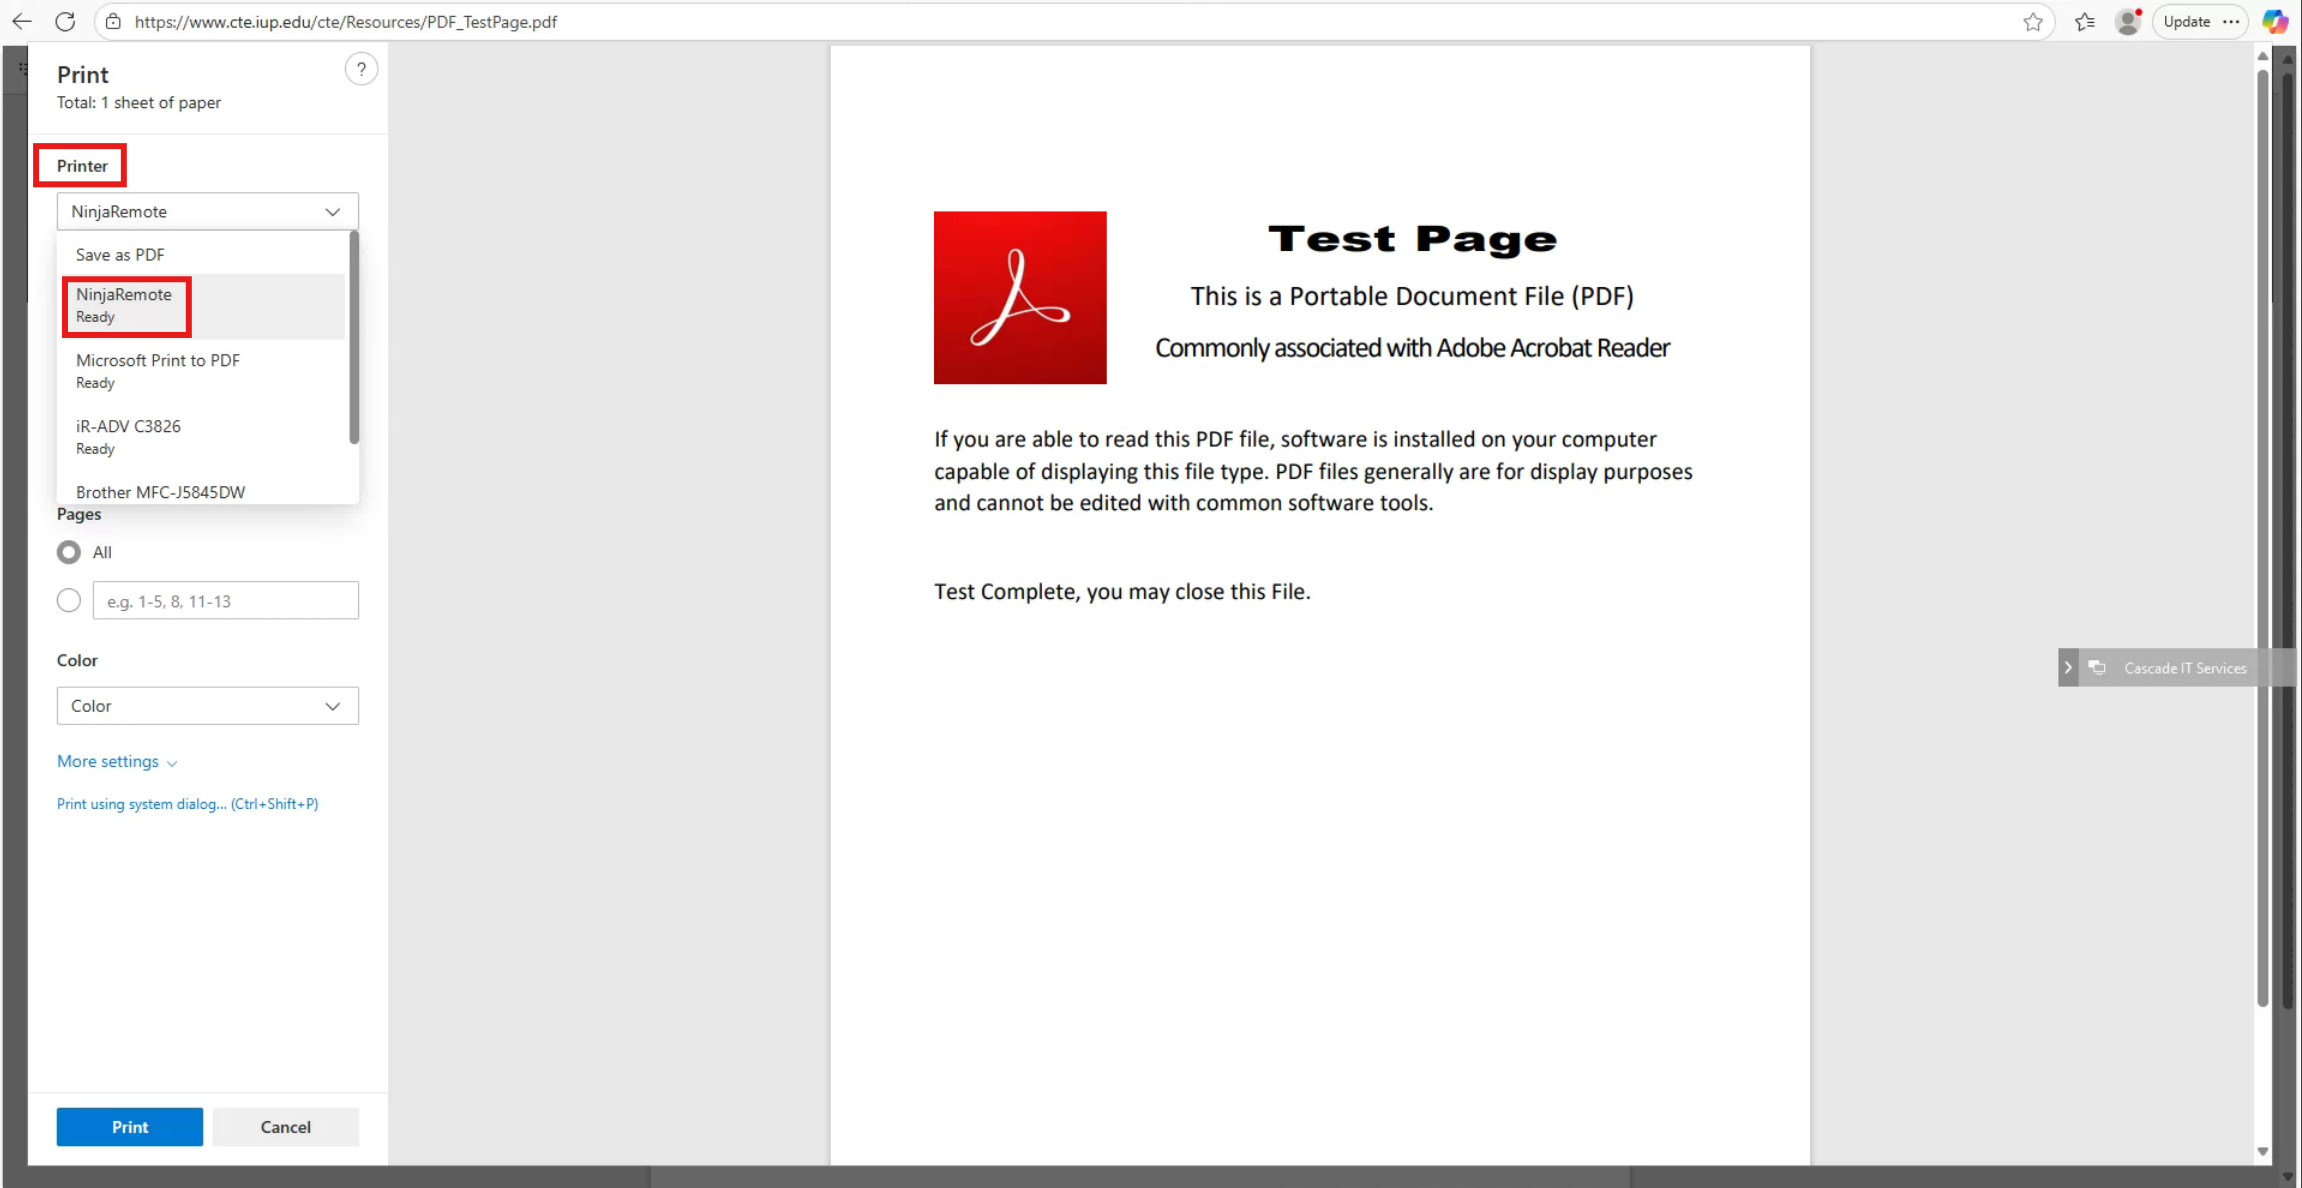Open the Color dropdown

207,706
